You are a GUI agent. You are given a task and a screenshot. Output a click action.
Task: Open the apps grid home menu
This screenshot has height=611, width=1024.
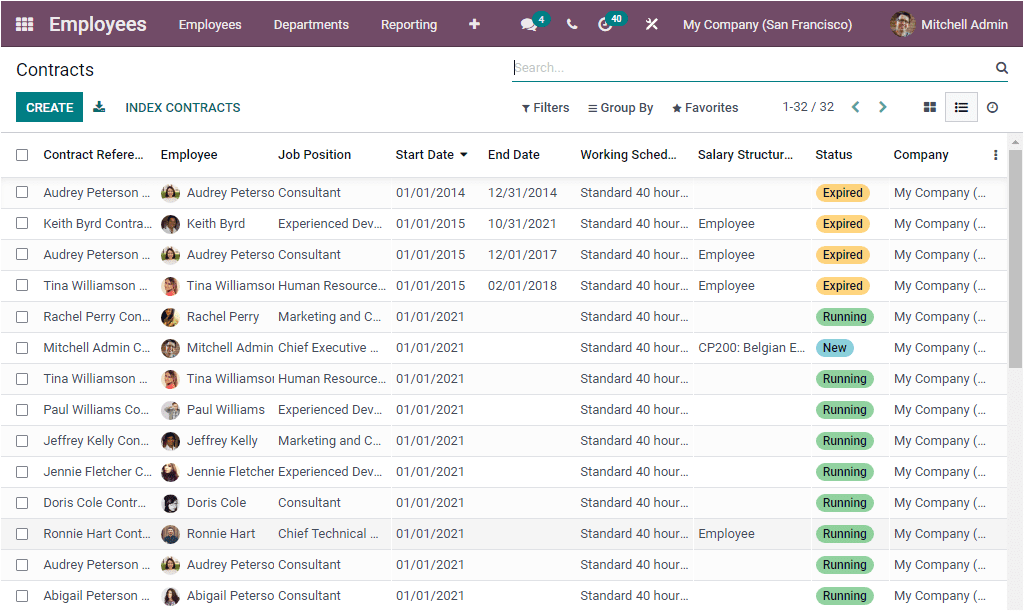pos(24,24)
